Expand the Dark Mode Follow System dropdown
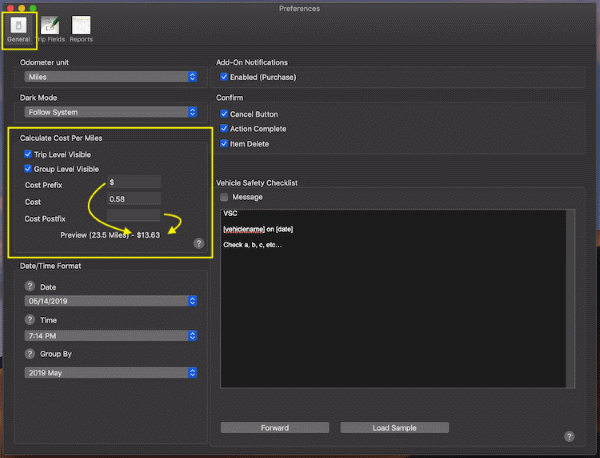This screenshot has width=600, height=458. (x=110, y=112)
